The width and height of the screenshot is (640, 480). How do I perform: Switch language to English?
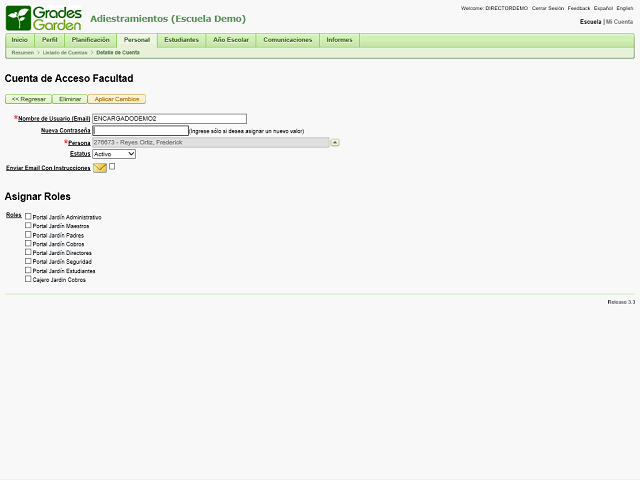point(625,8)
